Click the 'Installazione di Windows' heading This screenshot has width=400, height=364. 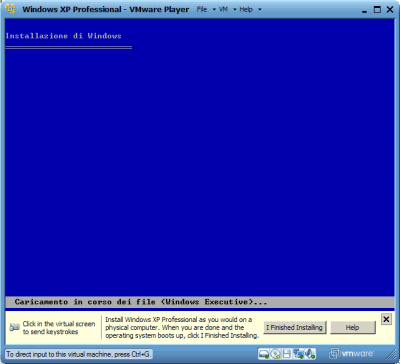click(x=63, y=36)
